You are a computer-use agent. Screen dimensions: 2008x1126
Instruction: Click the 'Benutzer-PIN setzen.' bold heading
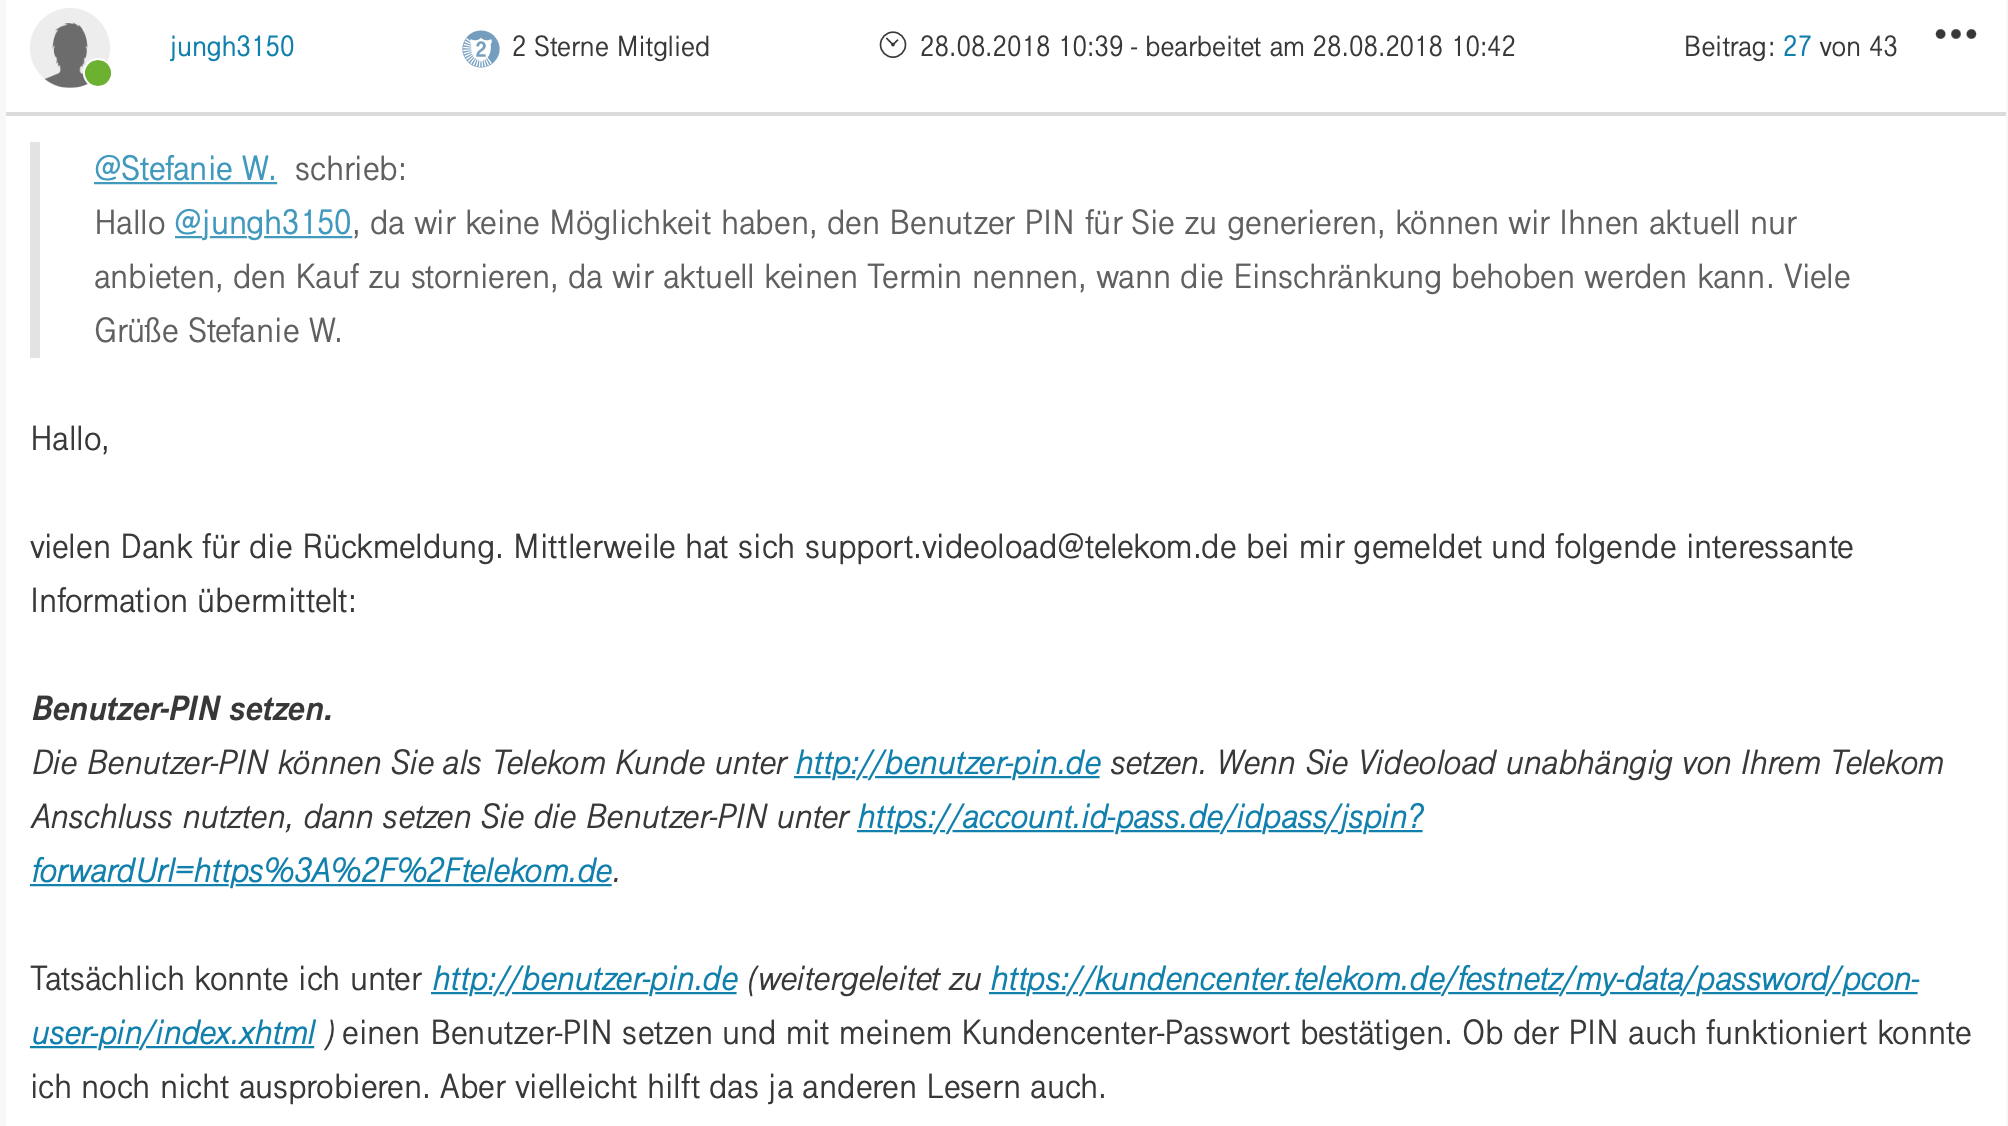182,709
